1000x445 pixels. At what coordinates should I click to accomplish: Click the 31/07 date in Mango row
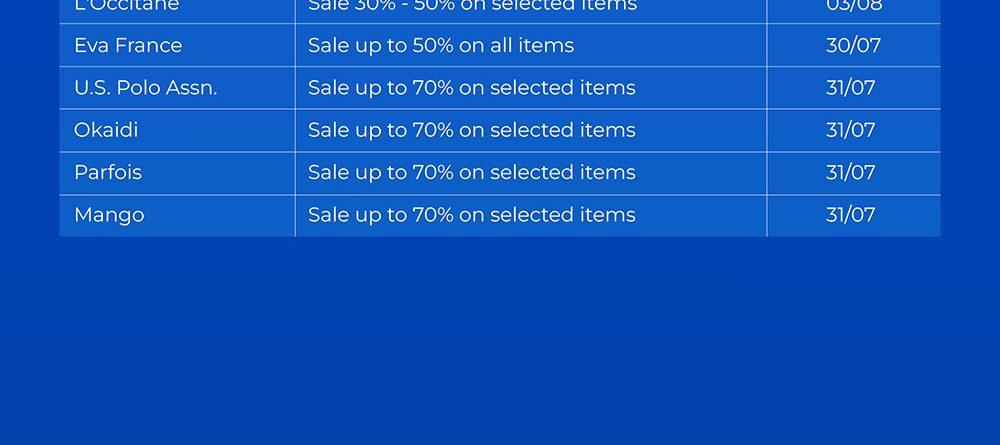[850, 215]
